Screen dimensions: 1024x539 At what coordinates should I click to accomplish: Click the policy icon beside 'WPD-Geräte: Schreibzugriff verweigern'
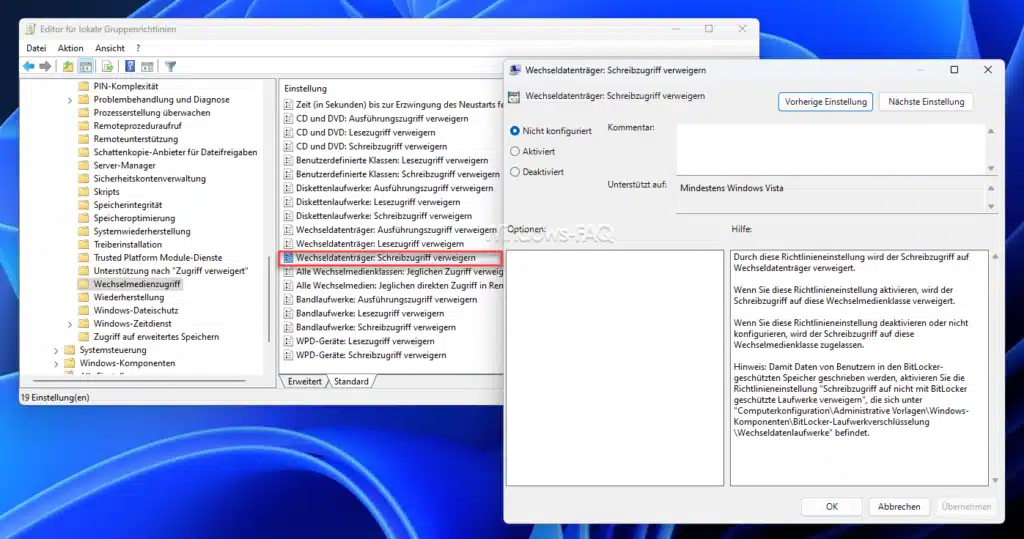click(x=289, y=355)
